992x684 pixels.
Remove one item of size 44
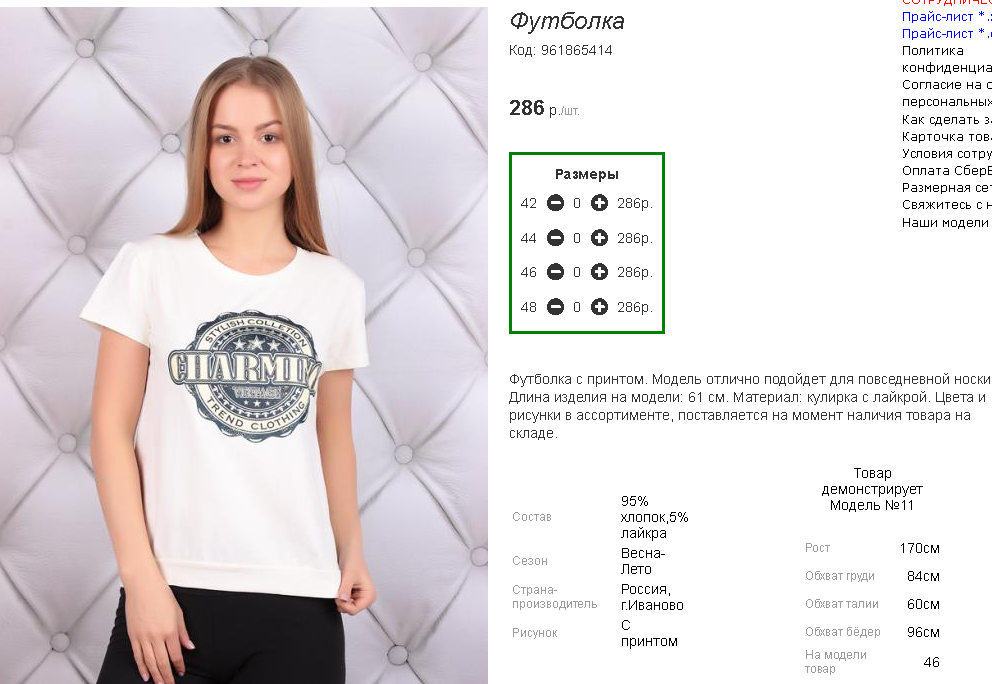click(x=555, y=238)
